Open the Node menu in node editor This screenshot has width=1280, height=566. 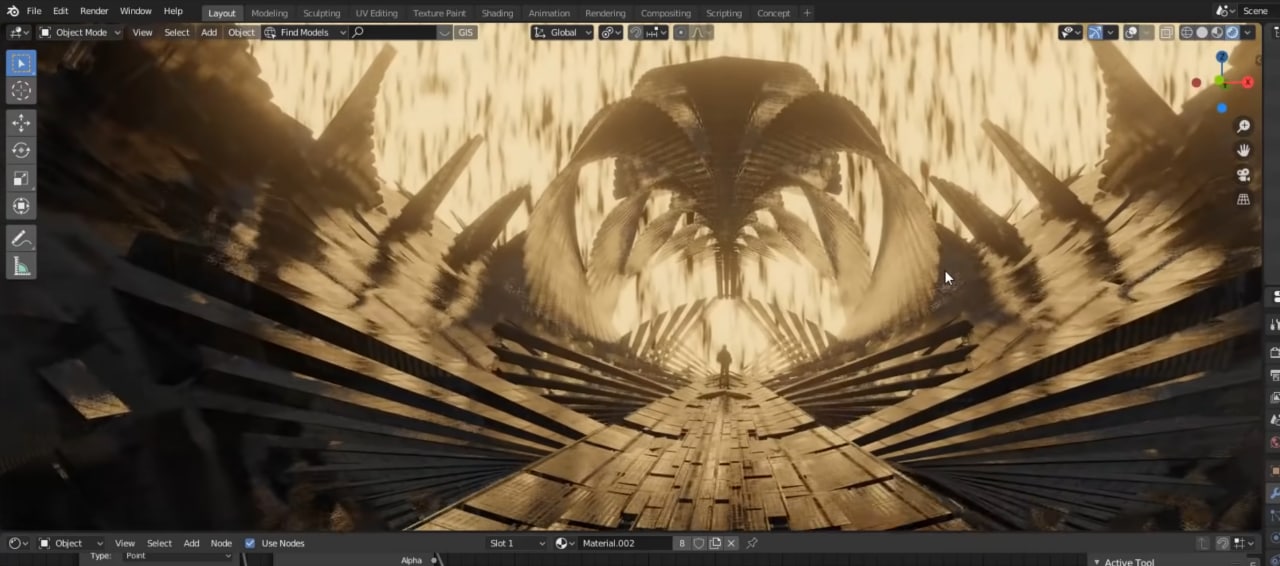[x=221, y=543]
